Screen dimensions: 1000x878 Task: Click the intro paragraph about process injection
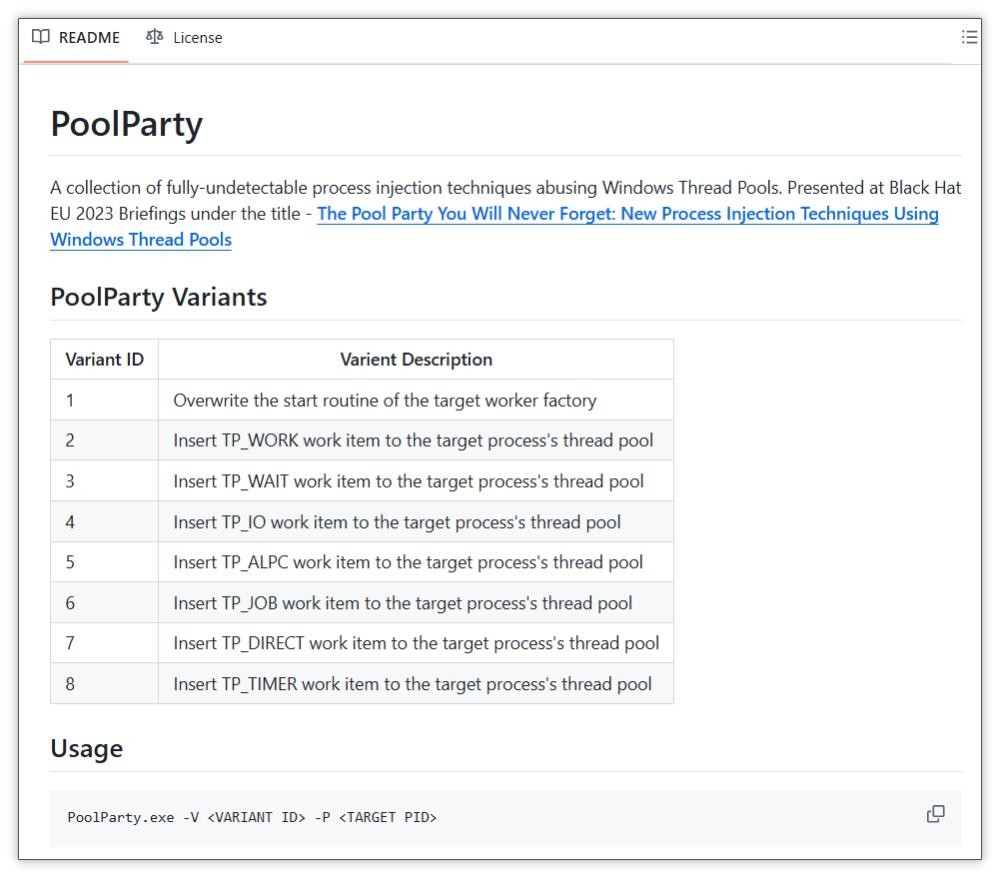[x=505, y=214]
